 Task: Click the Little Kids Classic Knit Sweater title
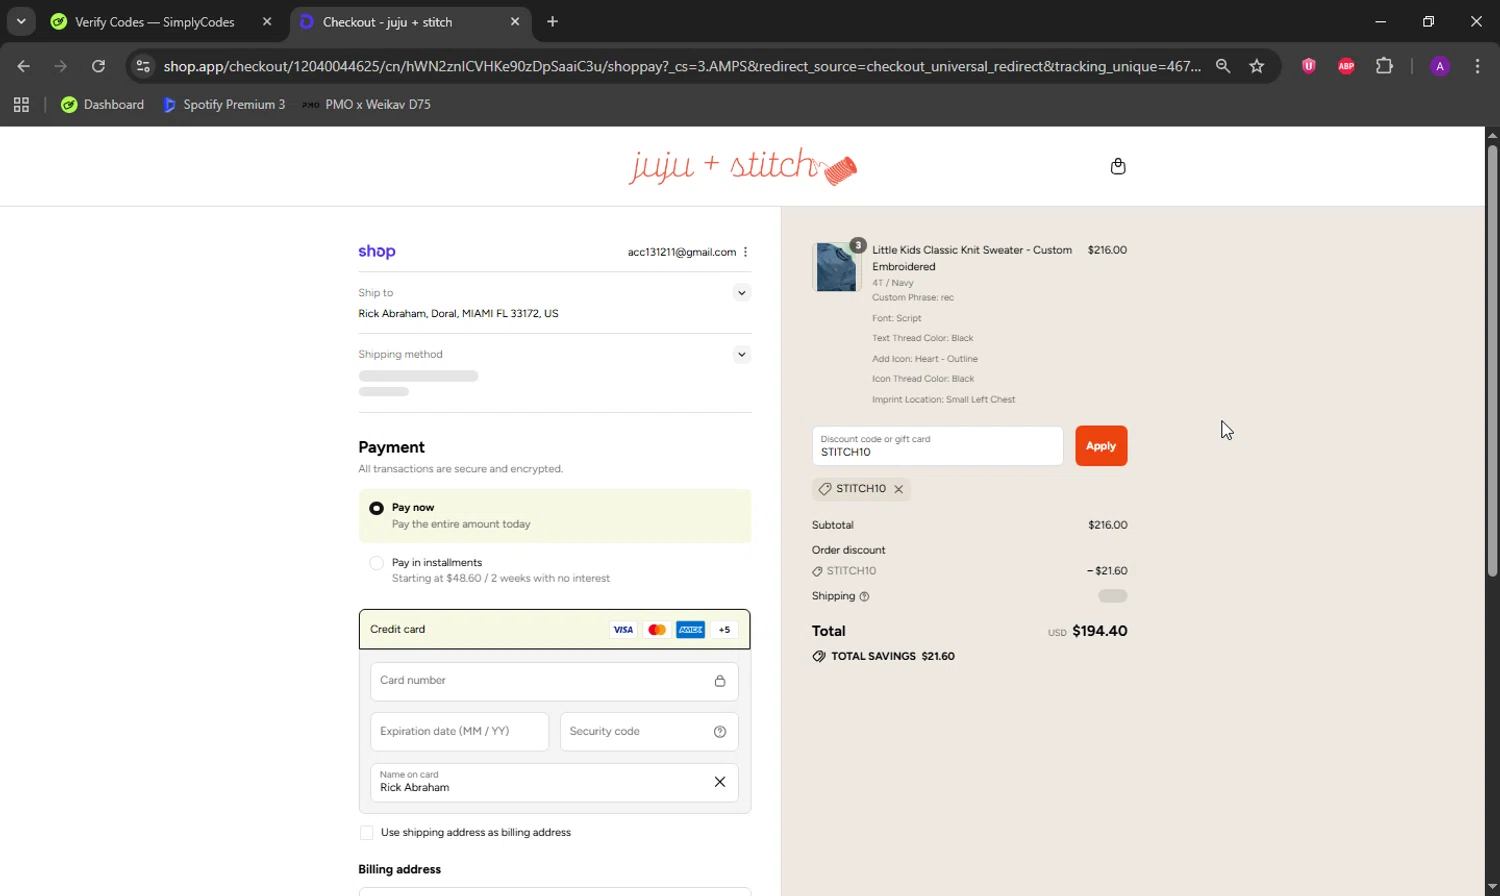click(971, 258)
